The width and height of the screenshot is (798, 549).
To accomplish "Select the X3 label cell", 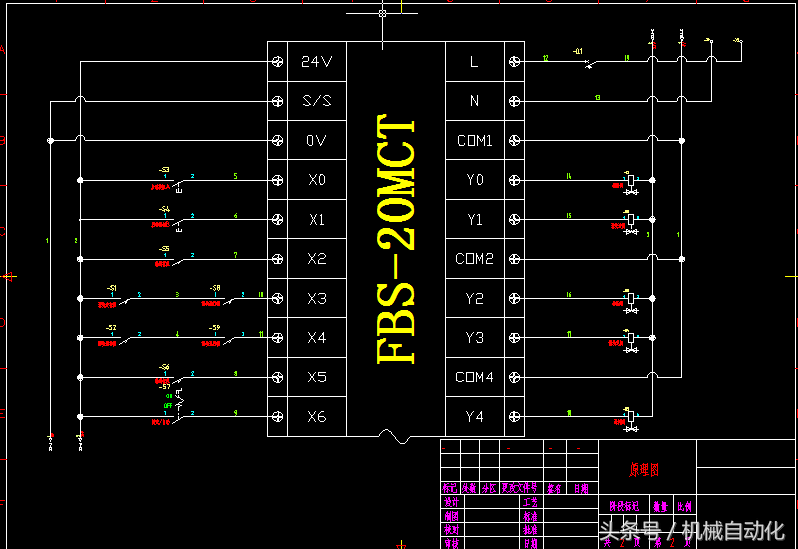I will (317, 299).
